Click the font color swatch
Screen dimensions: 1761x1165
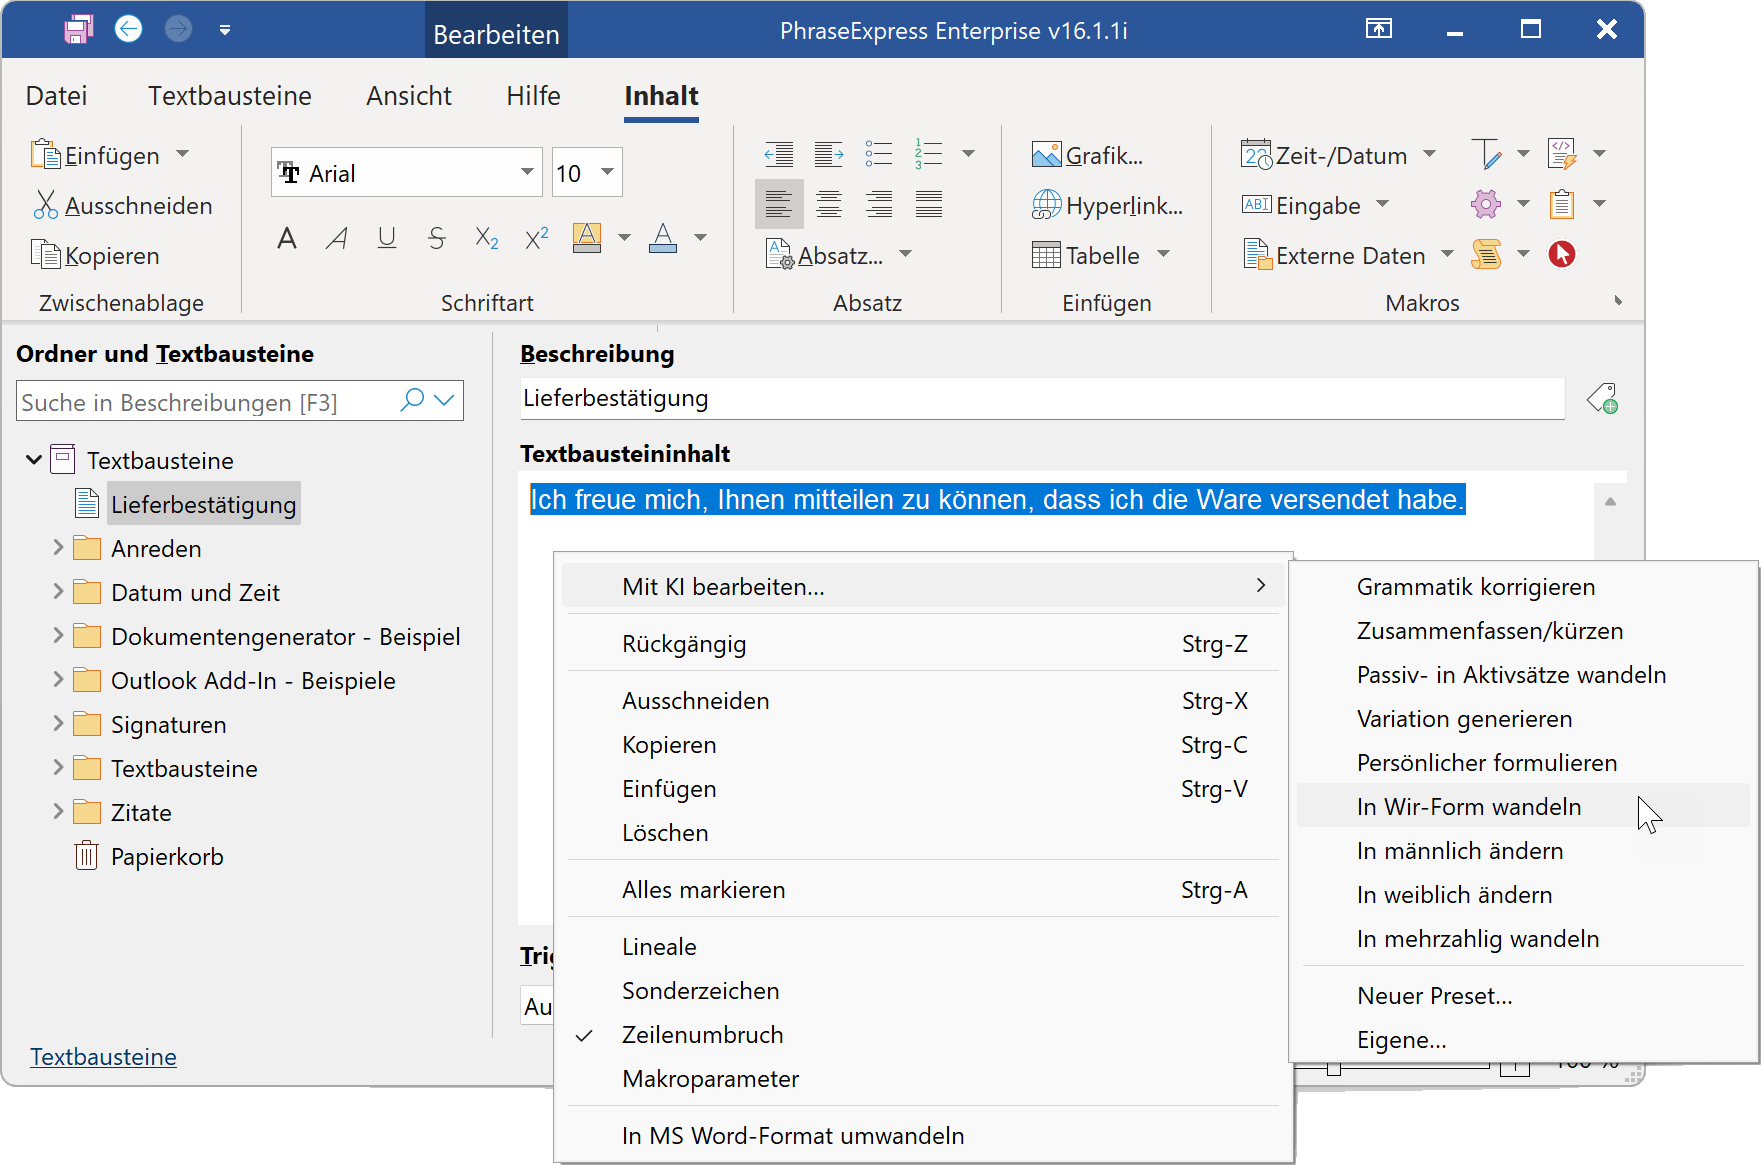[x=663, y=238]
